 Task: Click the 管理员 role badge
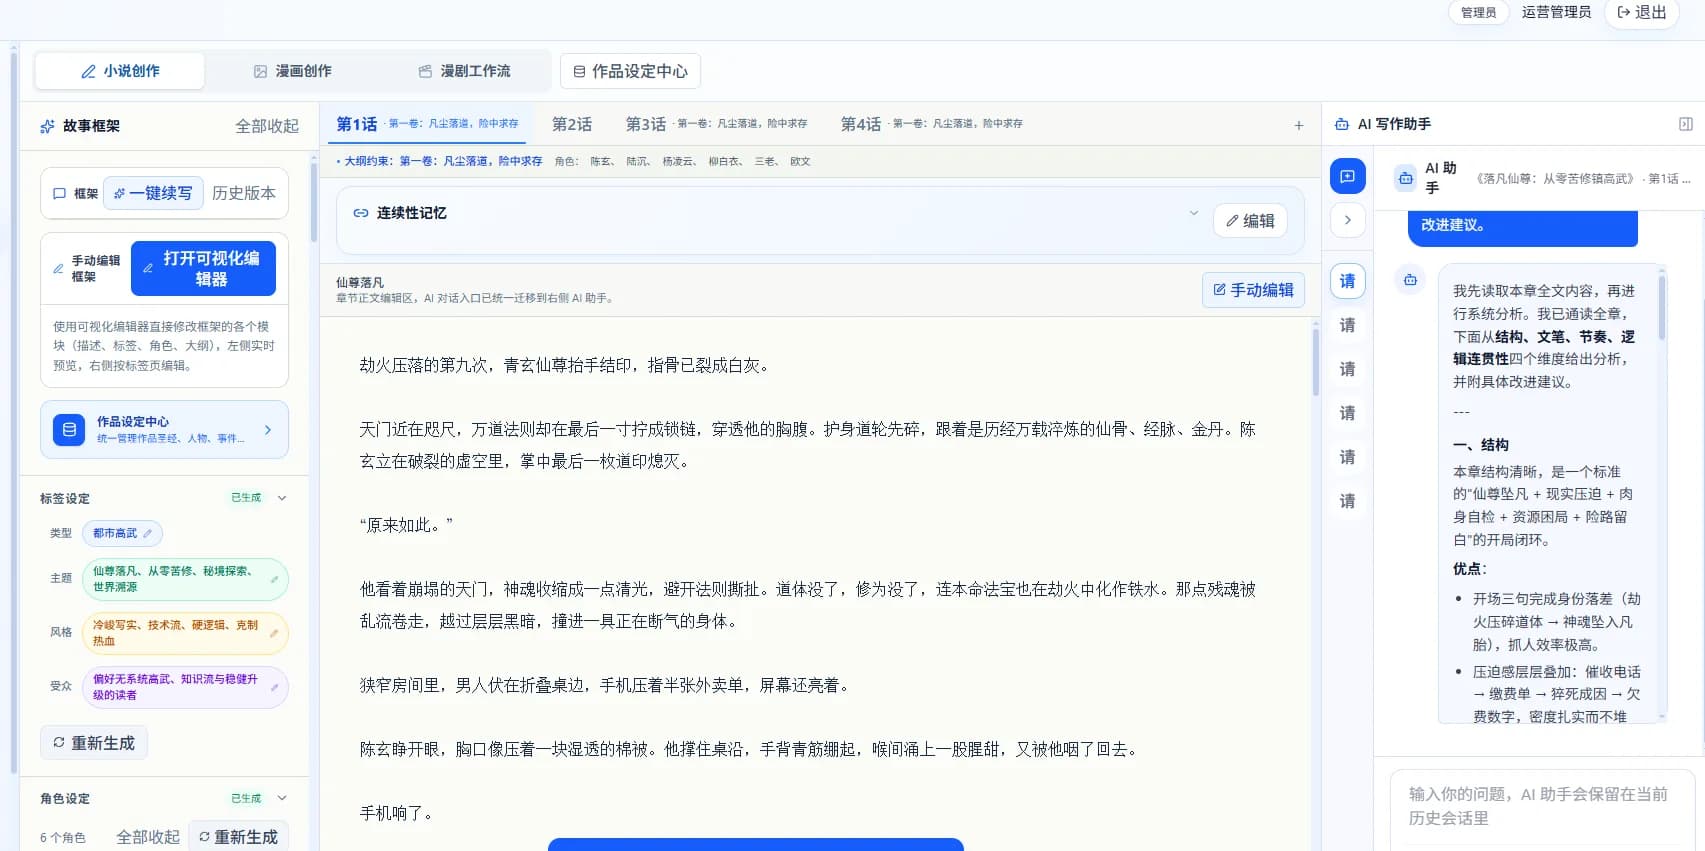[1478, 13]
